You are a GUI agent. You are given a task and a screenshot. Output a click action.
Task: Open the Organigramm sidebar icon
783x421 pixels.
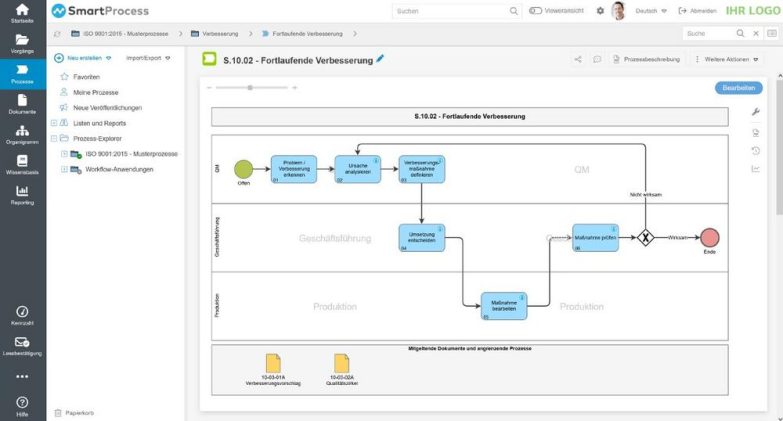pos(22,134)
